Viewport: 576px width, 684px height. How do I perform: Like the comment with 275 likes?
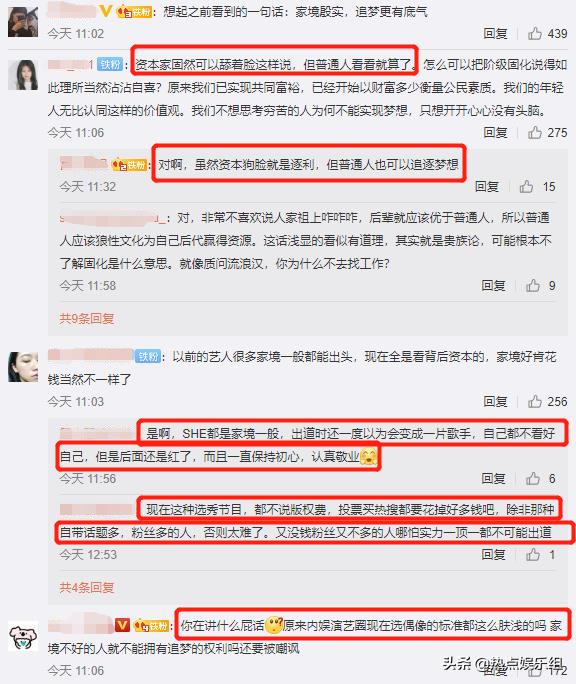[x=535, y=133]
